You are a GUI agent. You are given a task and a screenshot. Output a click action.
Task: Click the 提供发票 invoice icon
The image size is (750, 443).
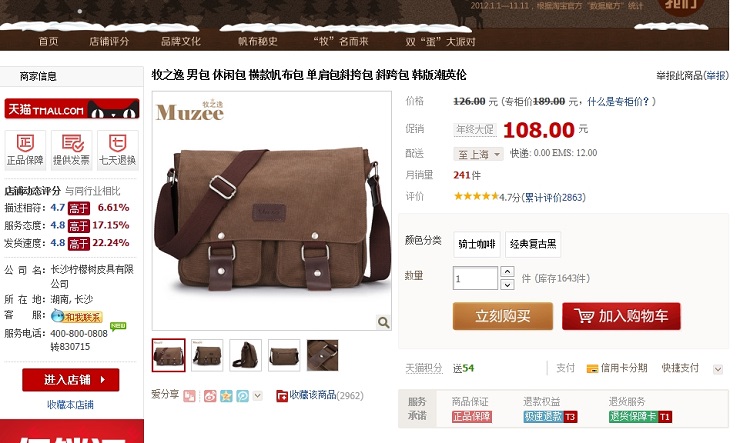[71, 150]
